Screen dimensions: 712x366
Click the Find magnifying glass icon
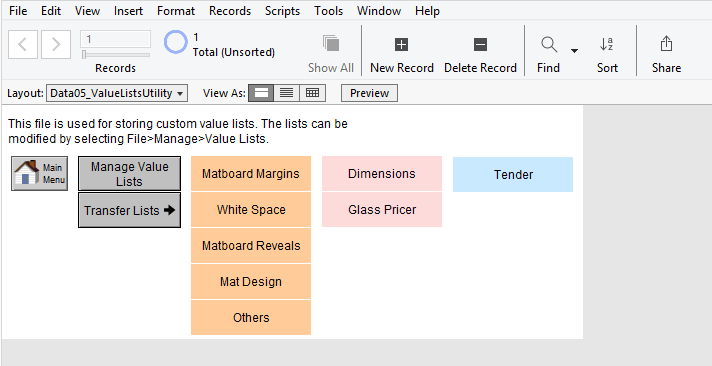click(x=549, y=45)
